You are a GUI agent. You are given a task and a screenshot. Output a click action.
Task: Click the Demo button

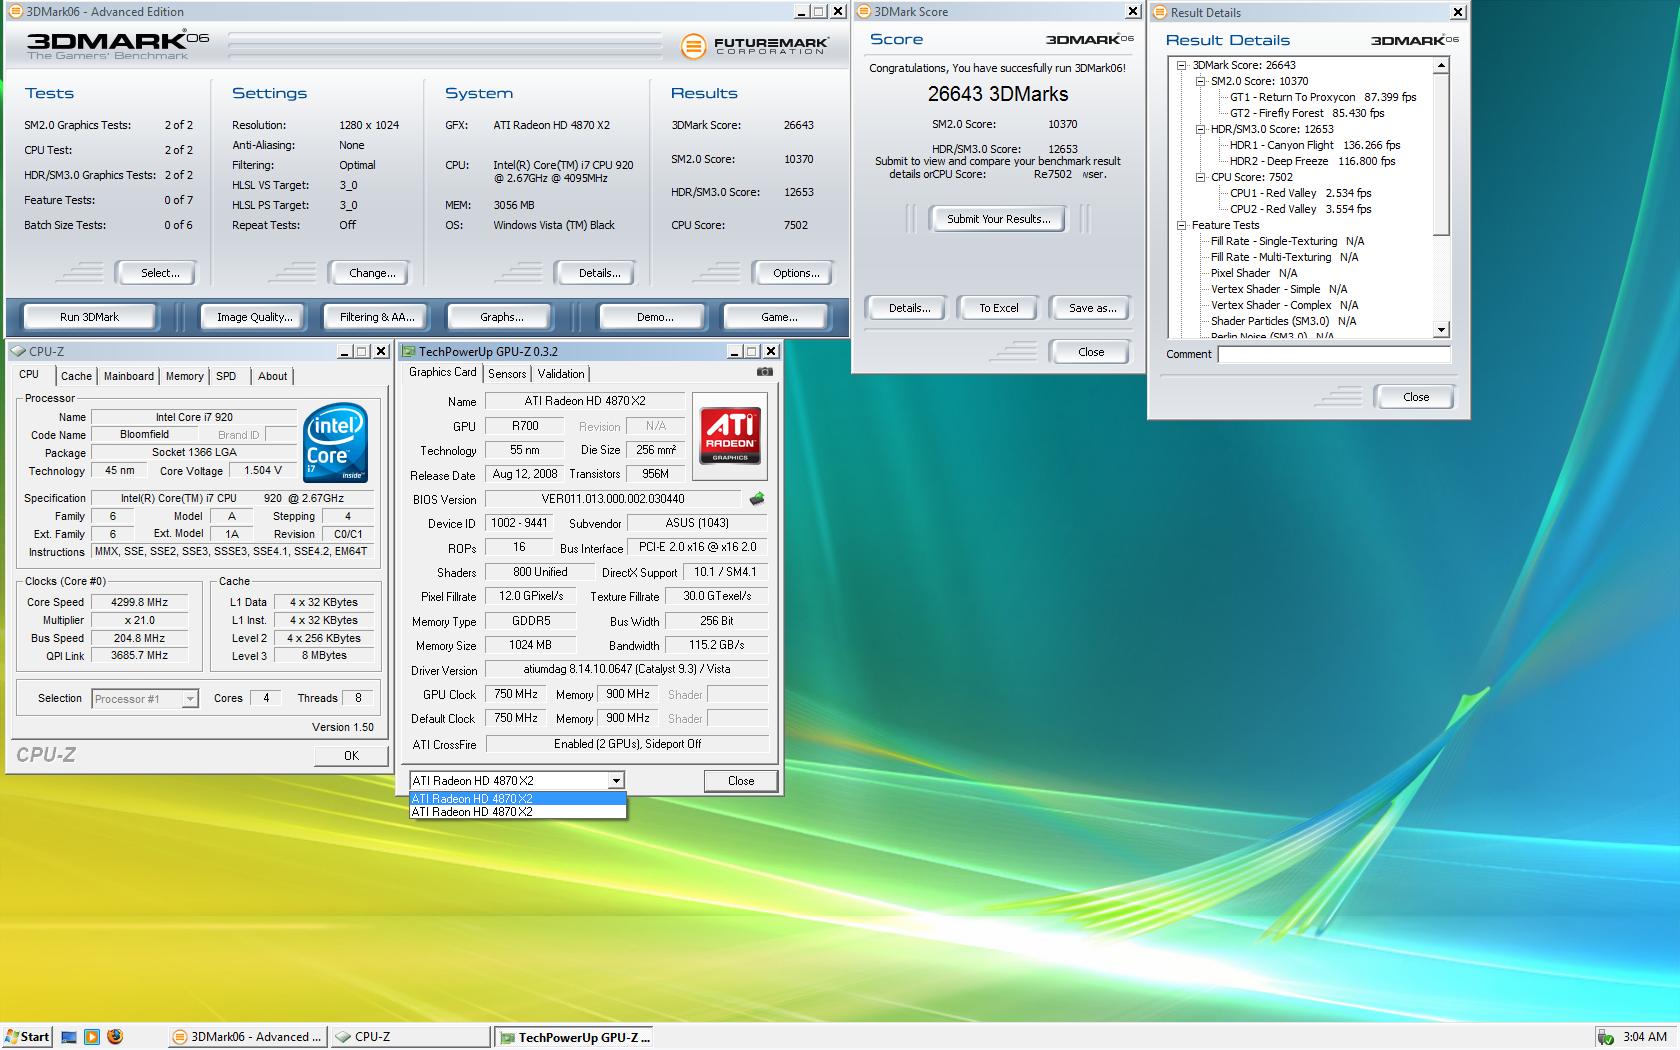click(655, 317)
